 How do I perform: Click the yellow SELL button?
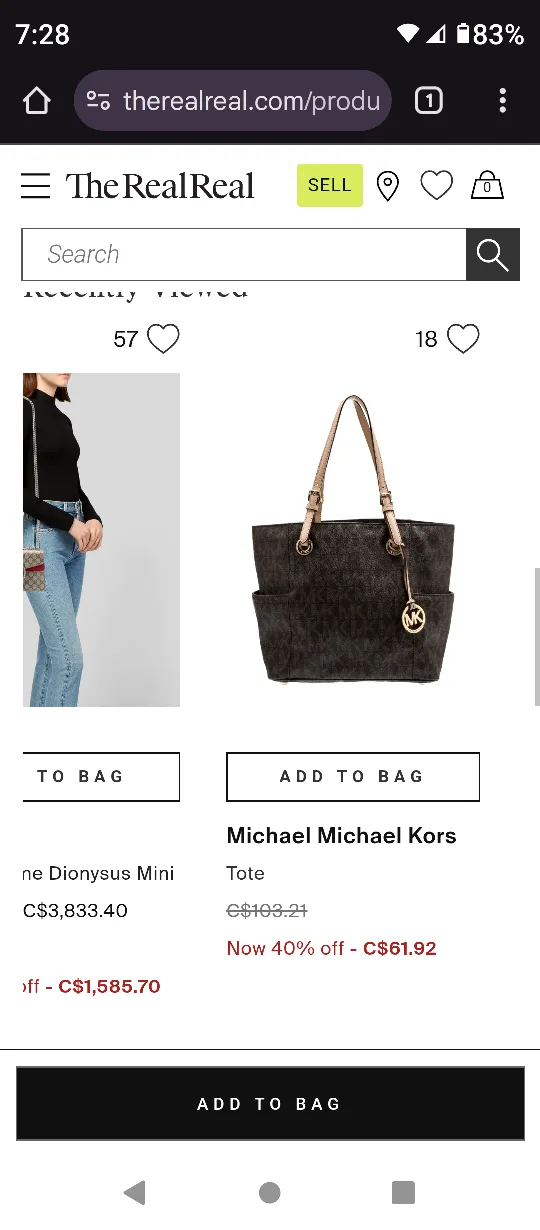pyautogui.click(x=330, y=186)
